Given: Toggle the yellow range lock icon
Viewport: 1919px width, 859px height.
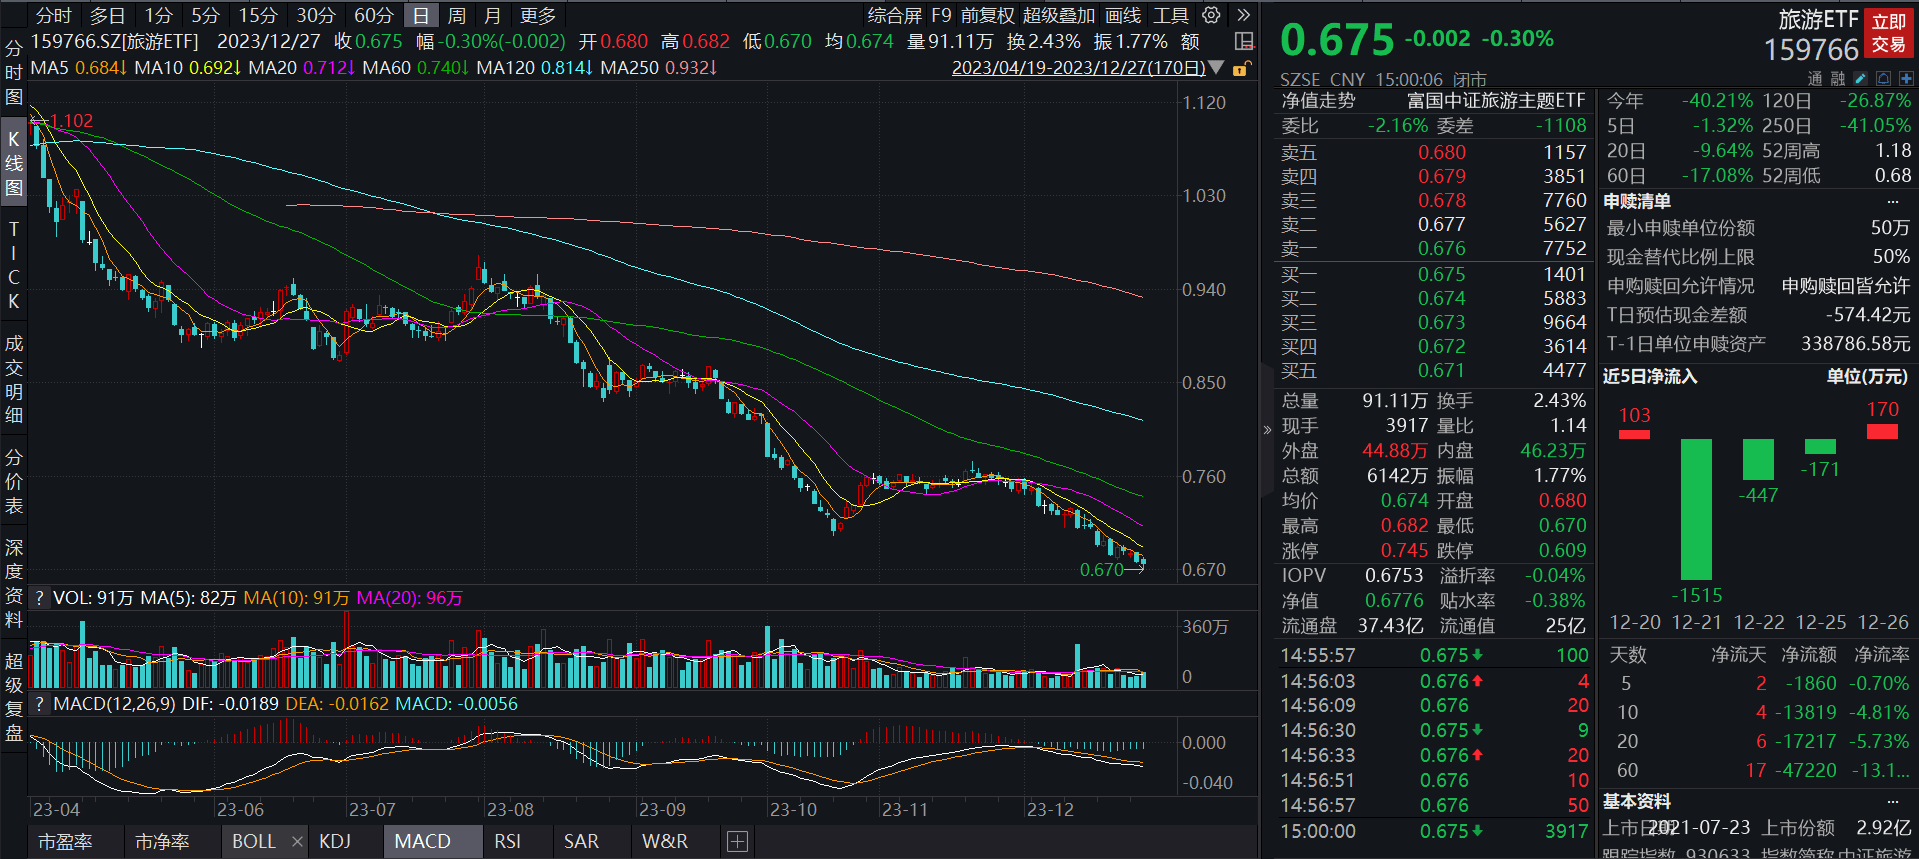Looking at the screenshot, I should point(1240,68).
